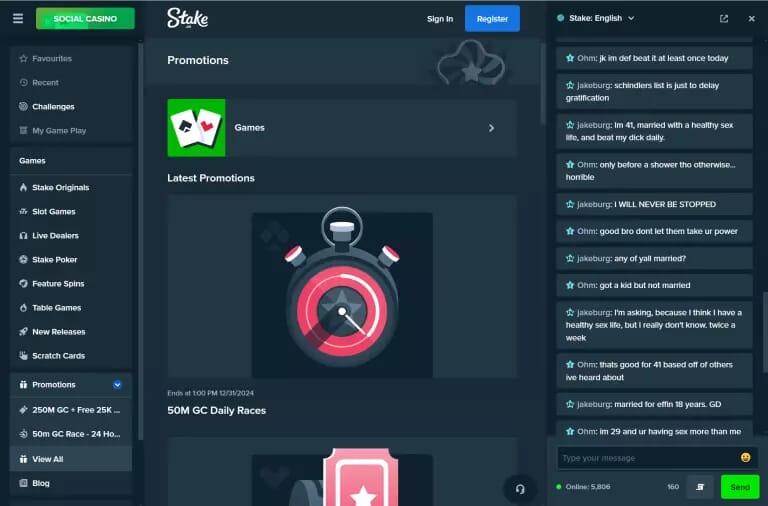
Task: Open the hamburger menu icon
Action: pyautogui.click(x=18, y=19)
